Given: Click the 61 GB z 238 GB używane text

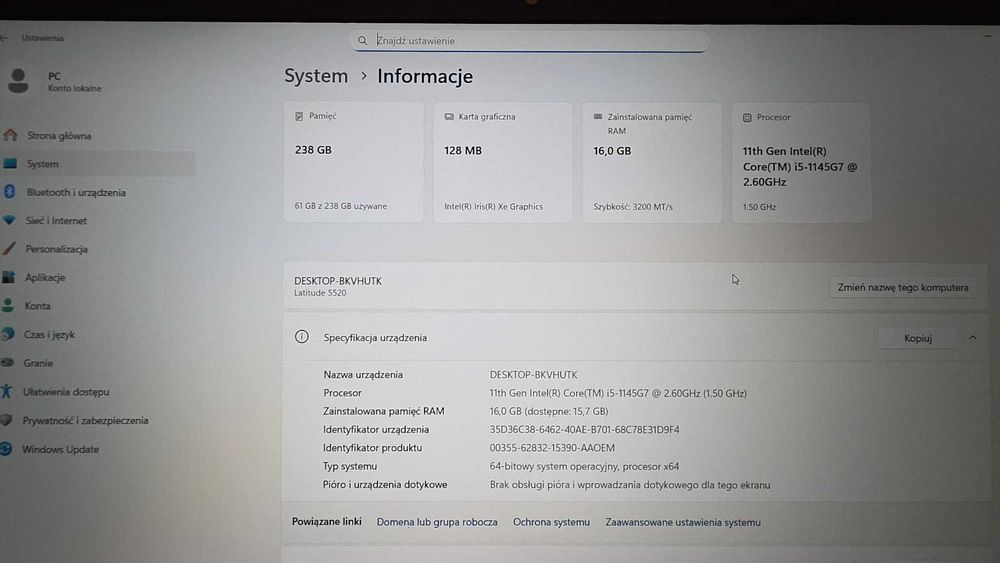Looking at the screenshot, I should 341,206.
